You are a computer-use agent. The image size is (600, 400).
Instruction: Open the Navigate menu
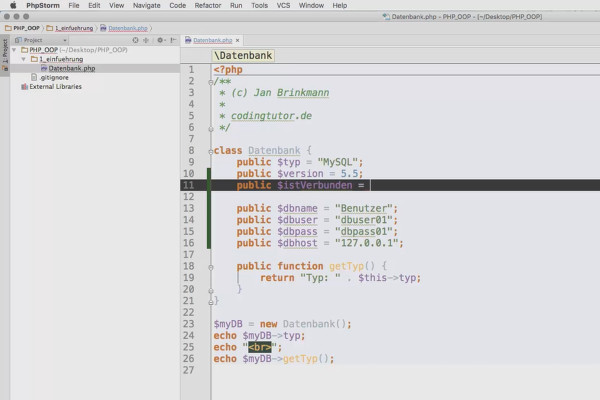(147, 5)
